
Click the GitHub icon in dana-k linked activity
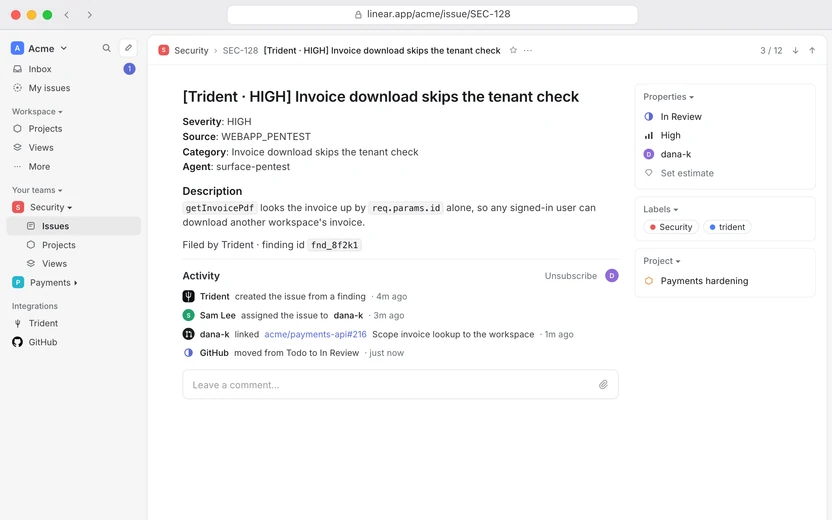coord(188,334)
